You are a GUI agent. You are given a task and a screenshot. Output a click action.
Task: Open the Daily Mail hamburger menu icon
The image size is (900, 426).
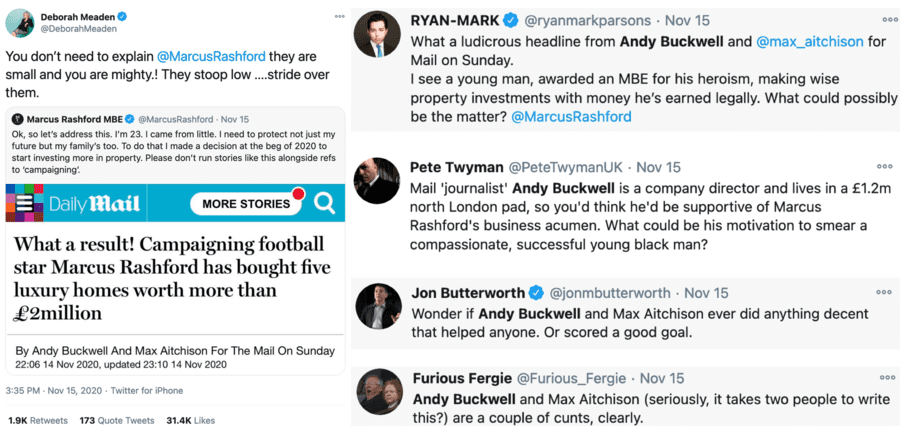click(x=22, y=203)
